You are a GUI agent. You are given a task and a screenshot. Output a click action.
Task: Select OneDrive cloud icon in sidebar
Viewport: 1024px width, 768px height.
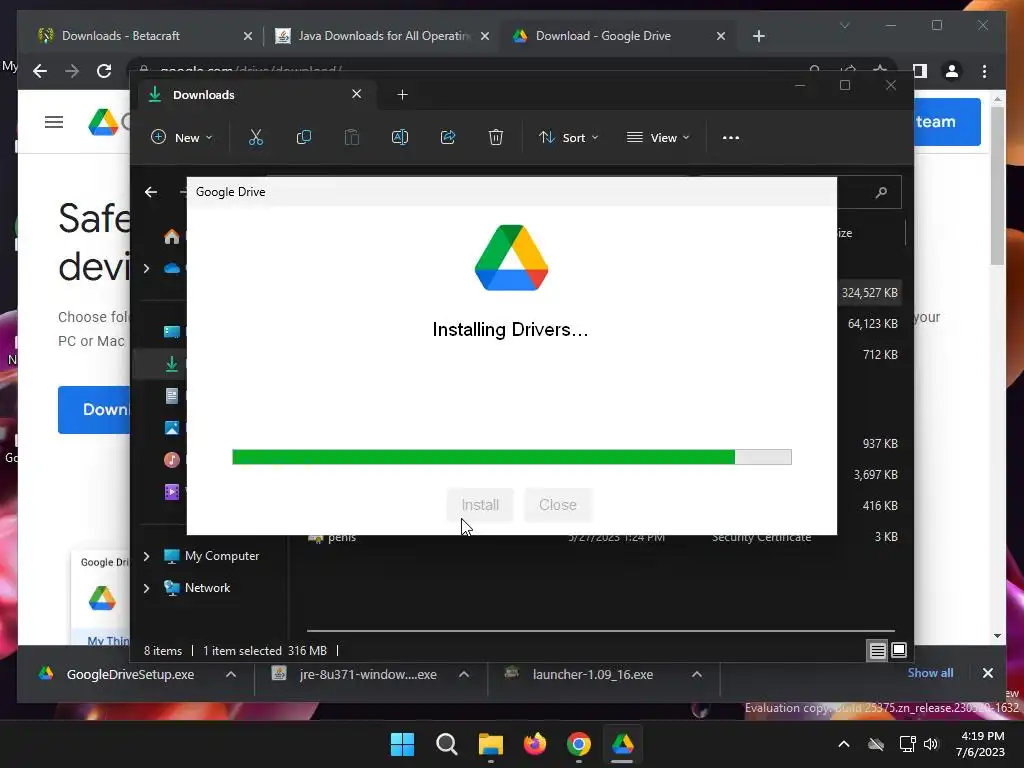[x=172, y=268]
